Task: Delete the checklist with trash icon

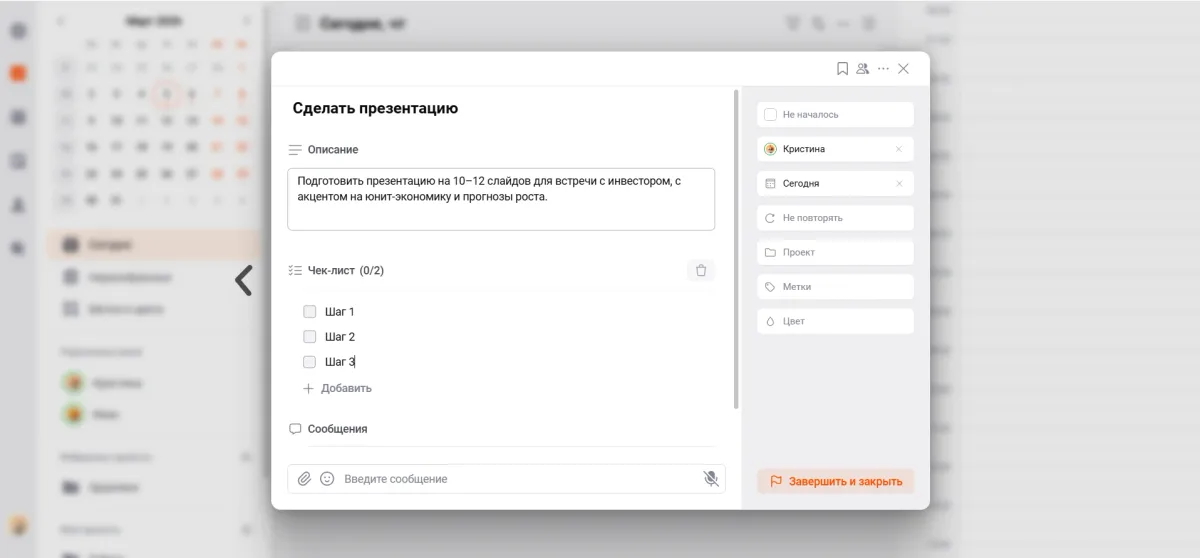Action: point(701,270)
